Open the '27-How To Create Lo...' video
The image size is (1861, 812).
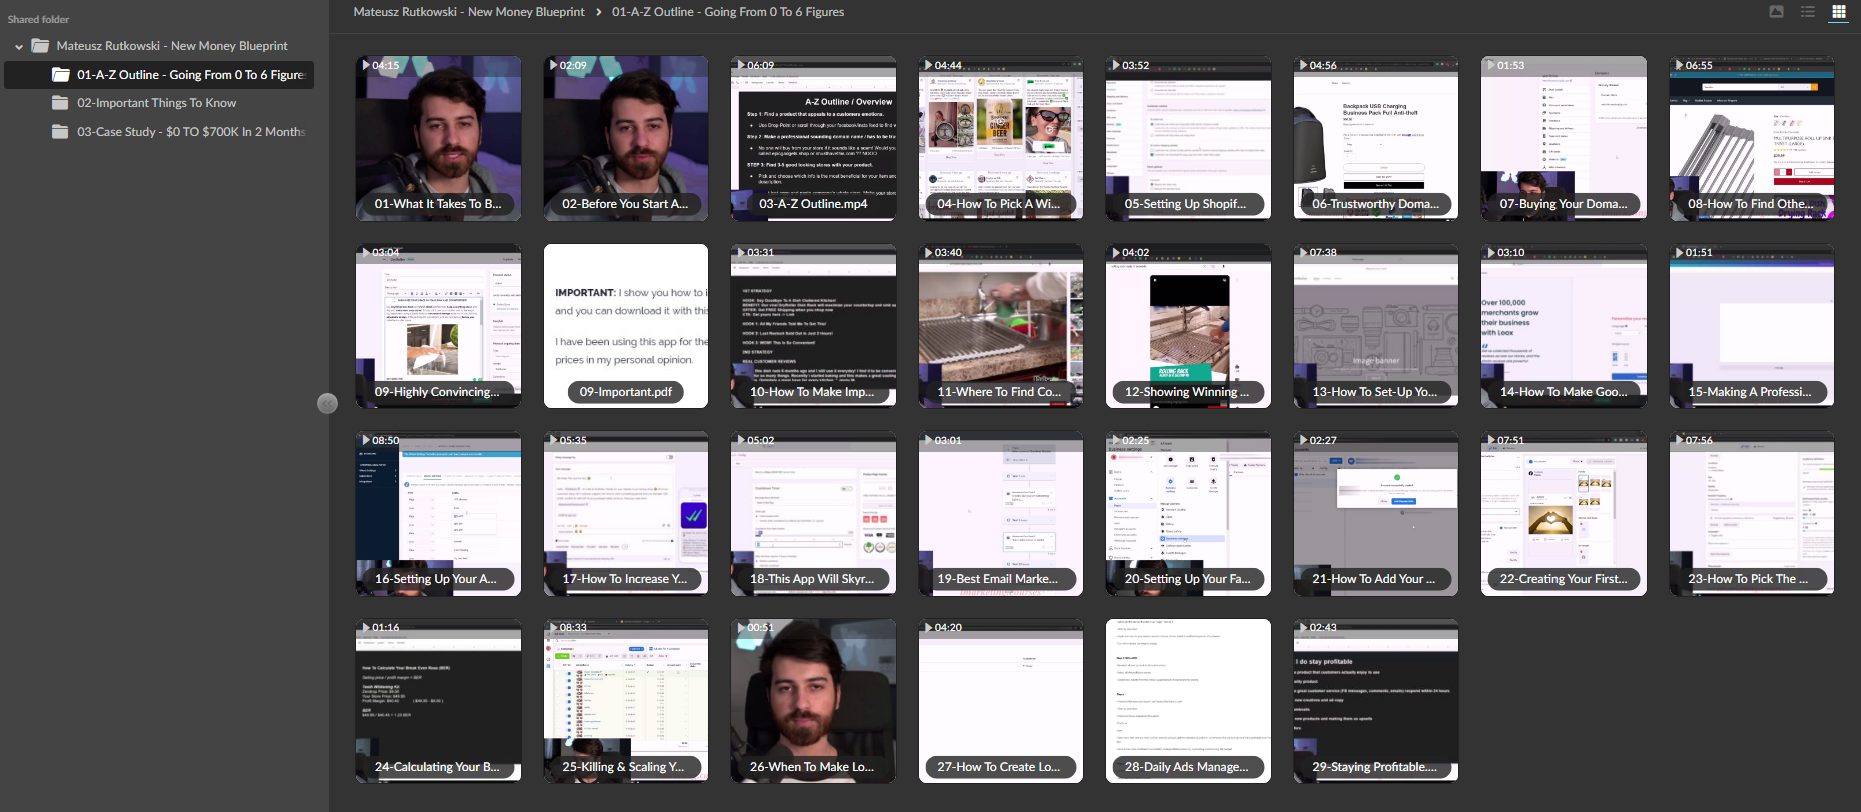click(x=1001, y=701)
